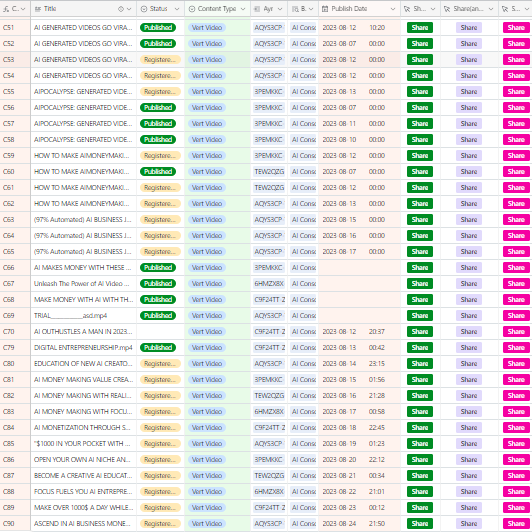The width and height of the screenshot is (532, 532).
Task: Open title 'DIGITAL ENTREPRENEURSHIP.mp4' in row C79
Action: click(x=83, y=347)
